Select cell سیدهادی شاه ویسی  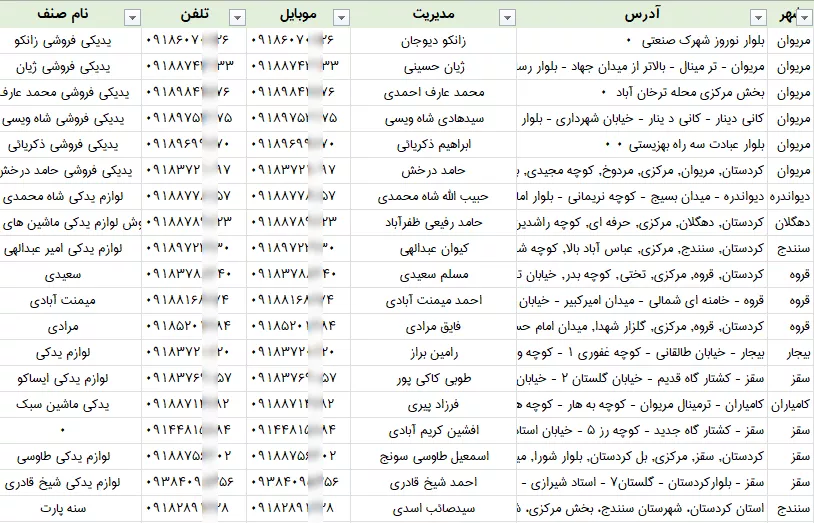pos(433,118)
